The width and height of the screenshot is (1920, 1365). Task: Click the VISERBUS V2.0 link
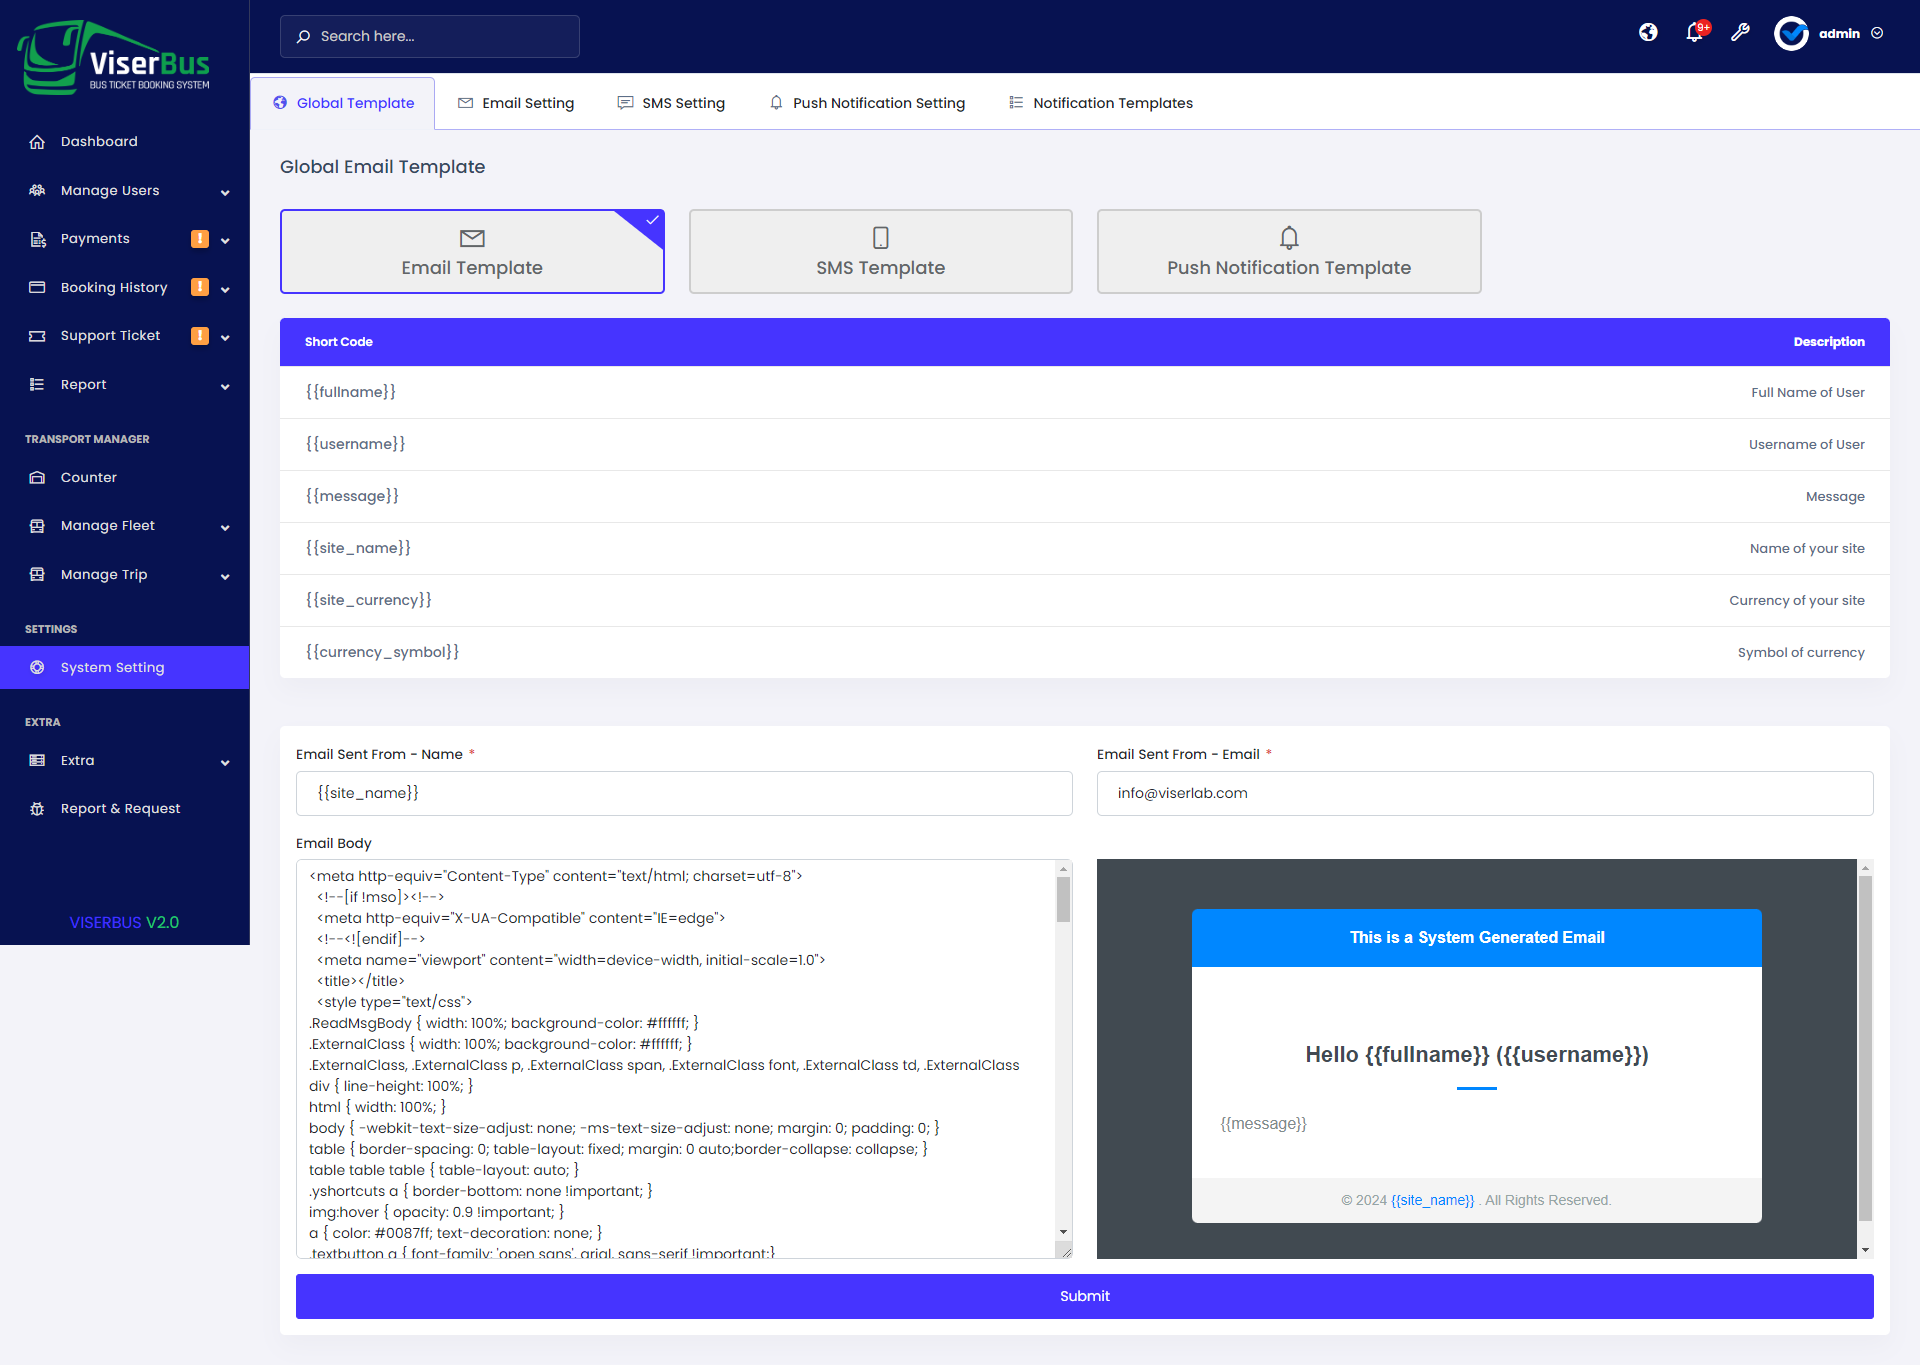[124, 923]
